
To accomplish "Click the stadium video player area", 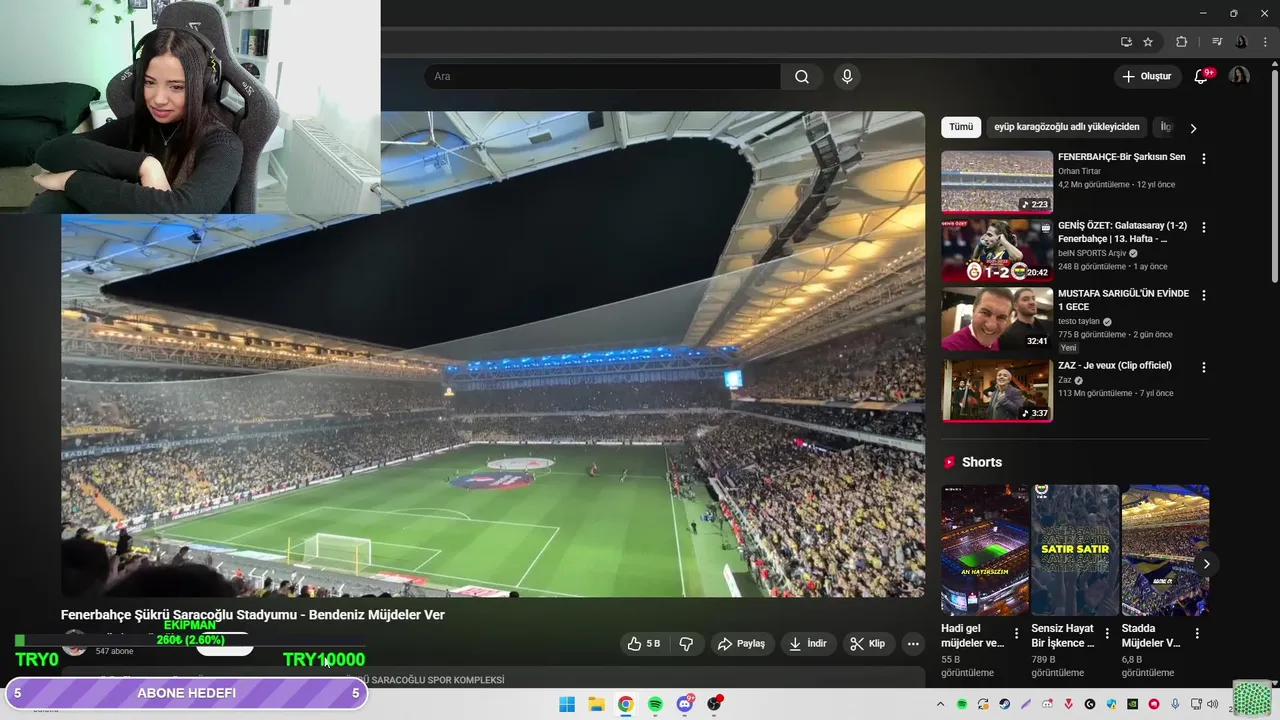I will point(493,354).
